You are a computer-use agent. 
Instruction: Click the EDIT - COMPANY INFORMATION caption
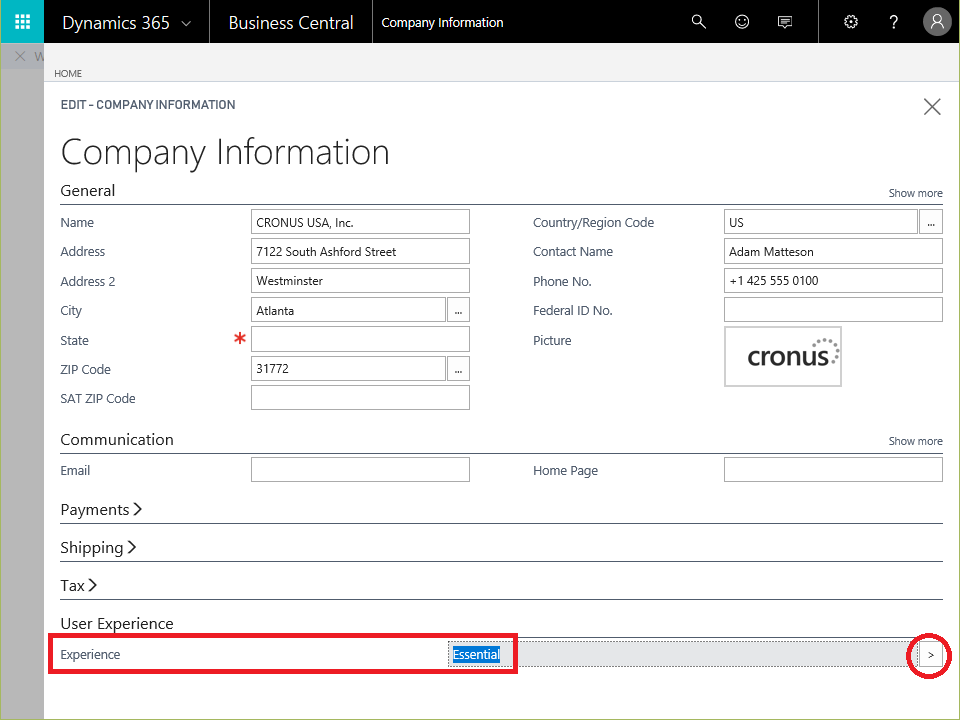pos(148,105)
